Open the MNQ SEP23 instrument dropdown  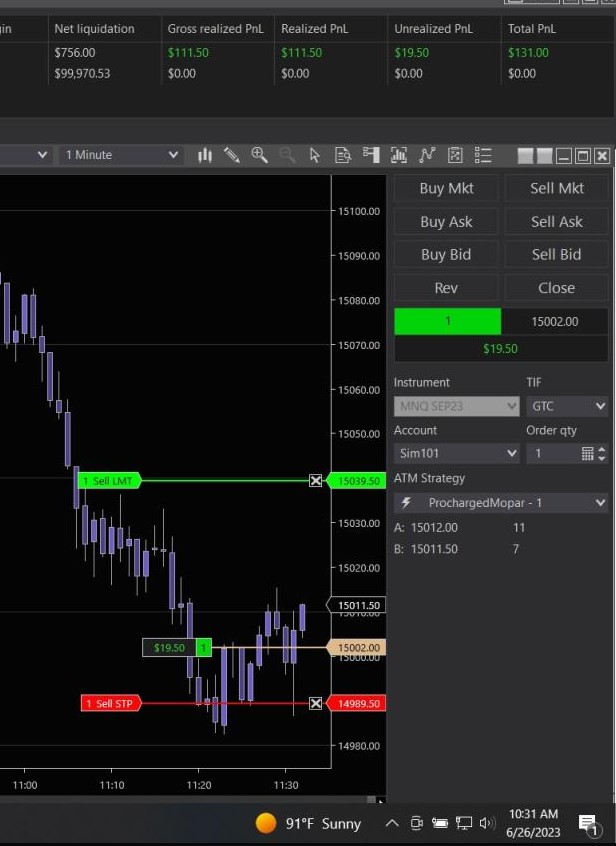pos(457,406)
